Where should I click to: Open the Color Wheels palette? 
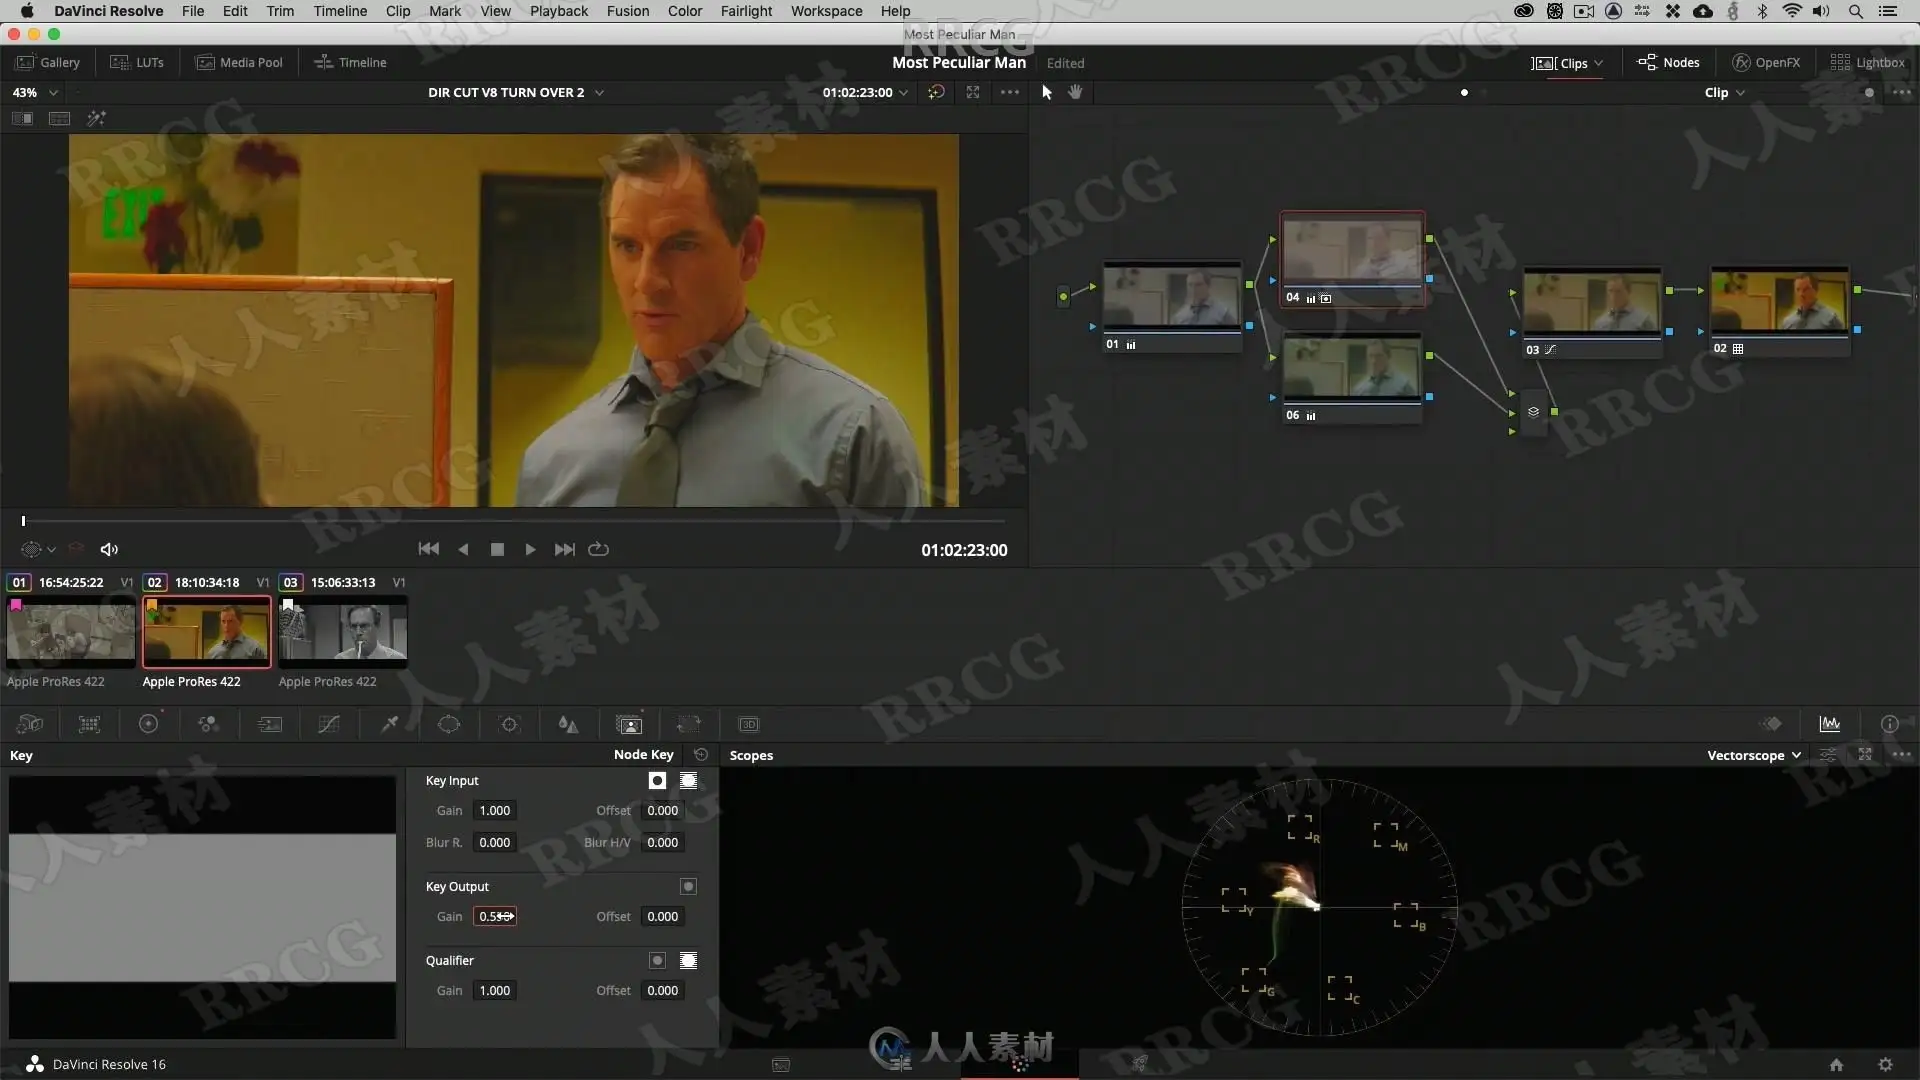pos(149,724)
